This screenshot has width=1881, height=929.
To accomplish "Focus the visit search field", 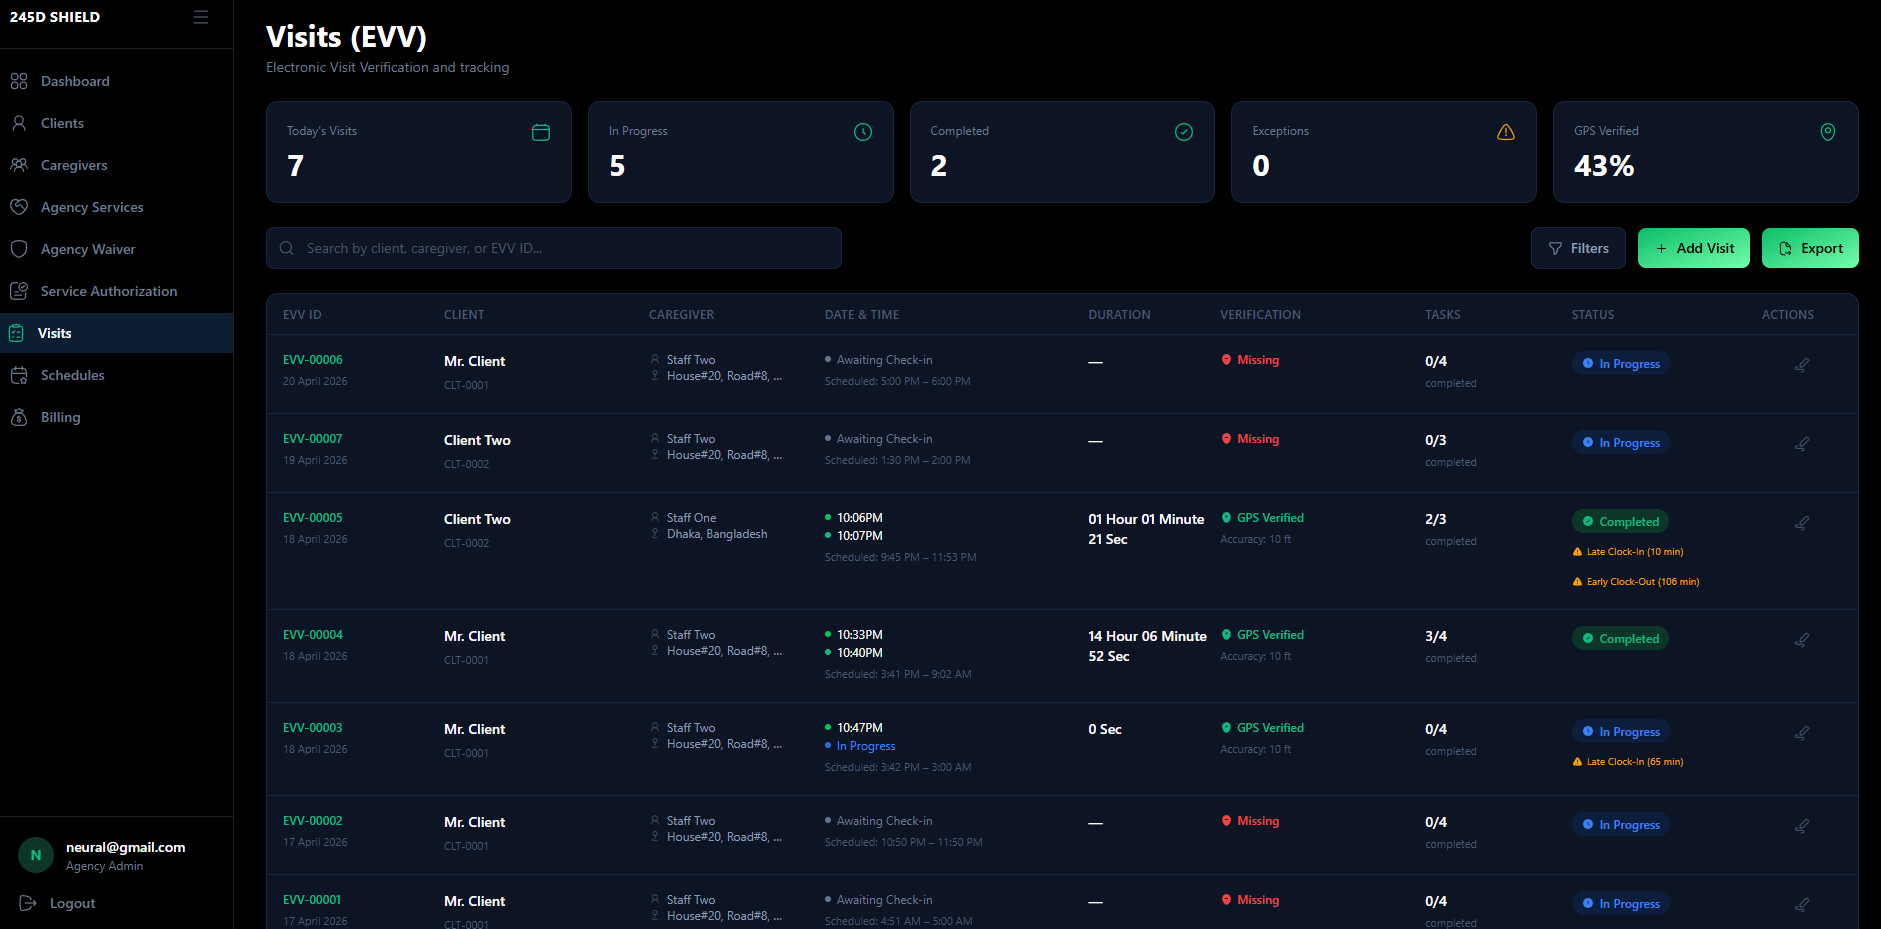I will pyautogui.click(x=554, y=248).
